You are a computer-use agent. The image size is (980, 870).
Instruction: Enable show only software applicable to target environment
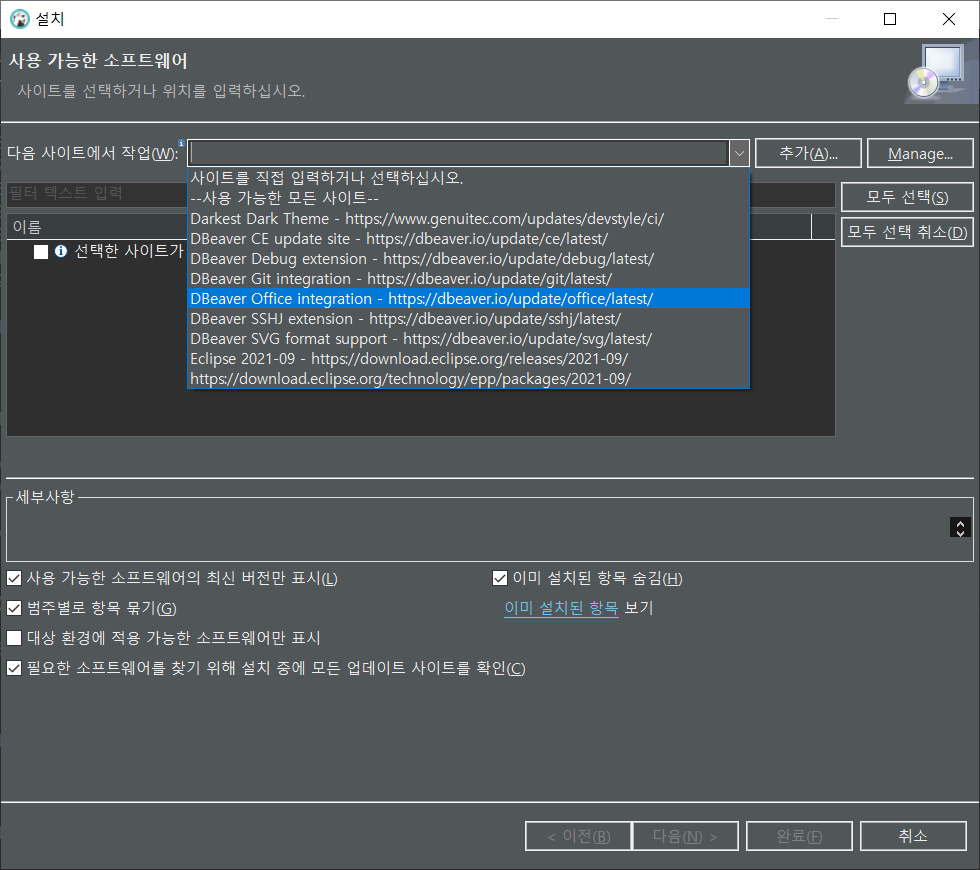pos(14,638)
